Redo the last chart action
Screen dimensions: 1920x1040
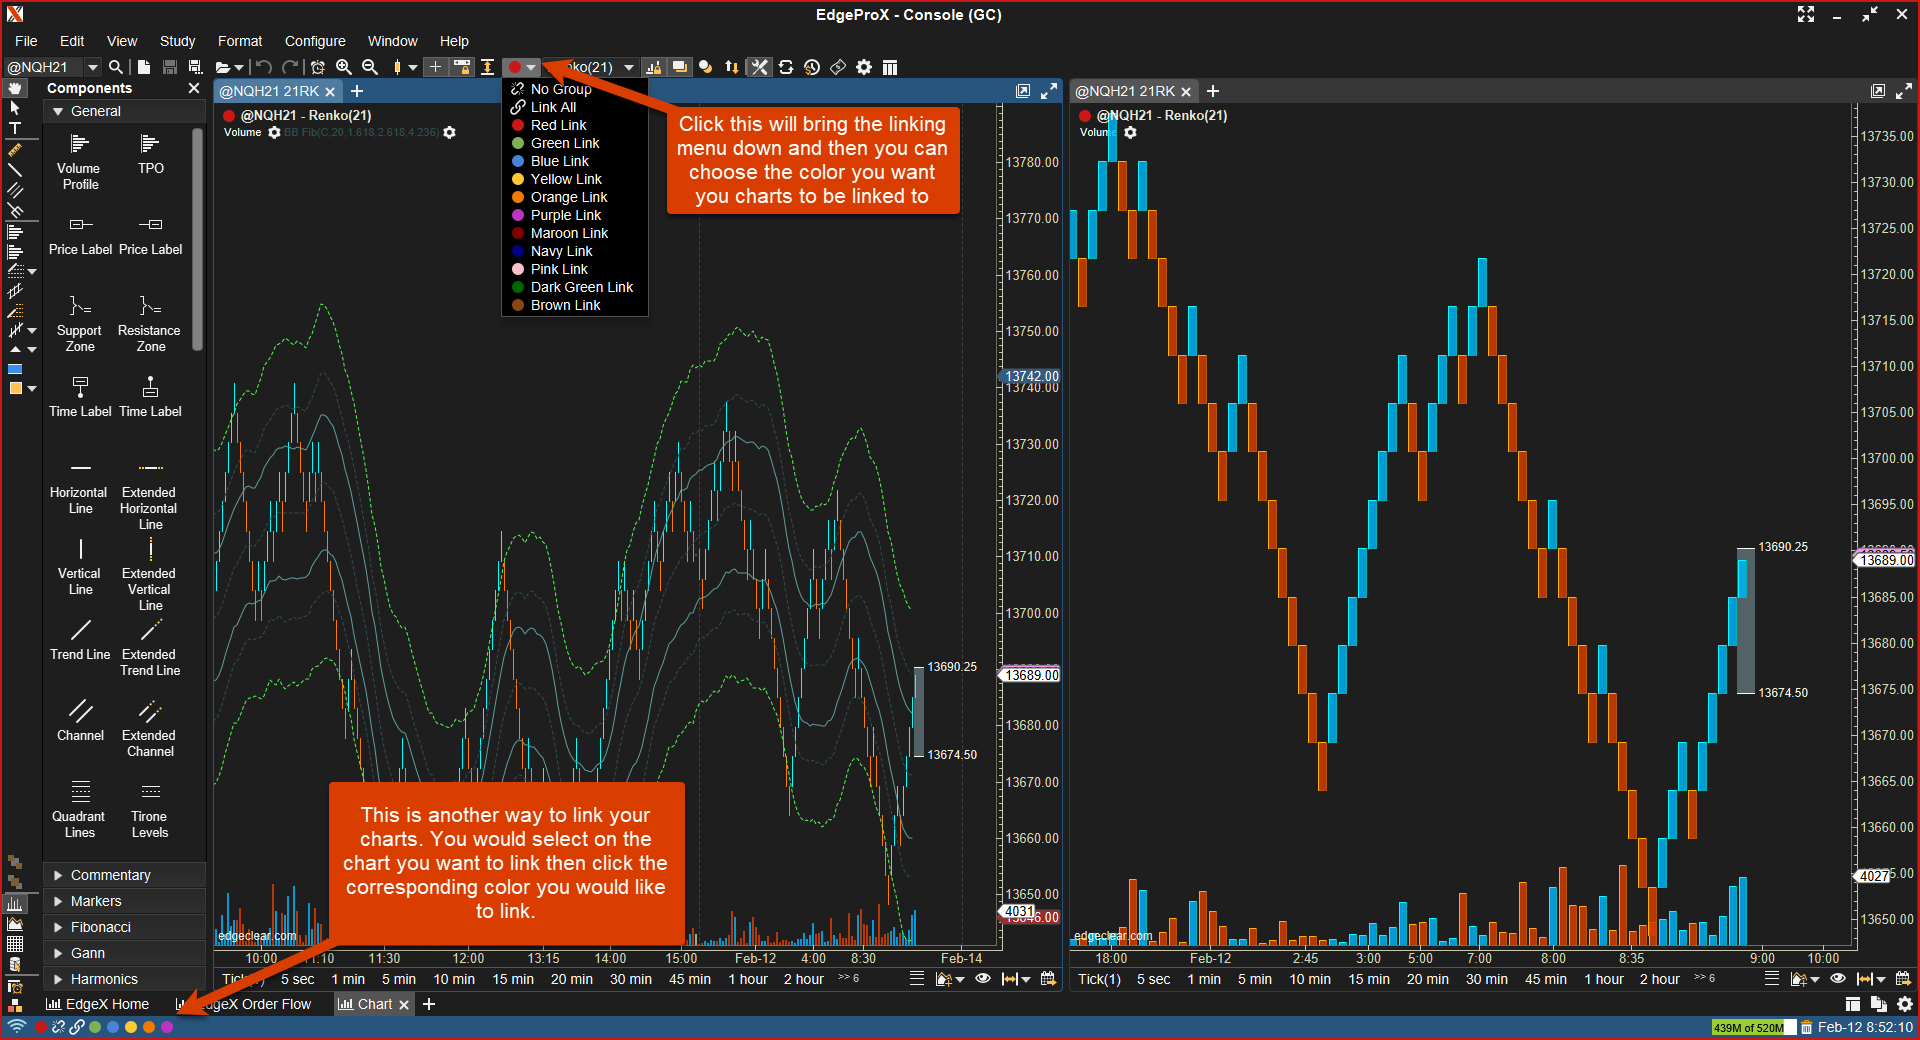pos(290,67)
